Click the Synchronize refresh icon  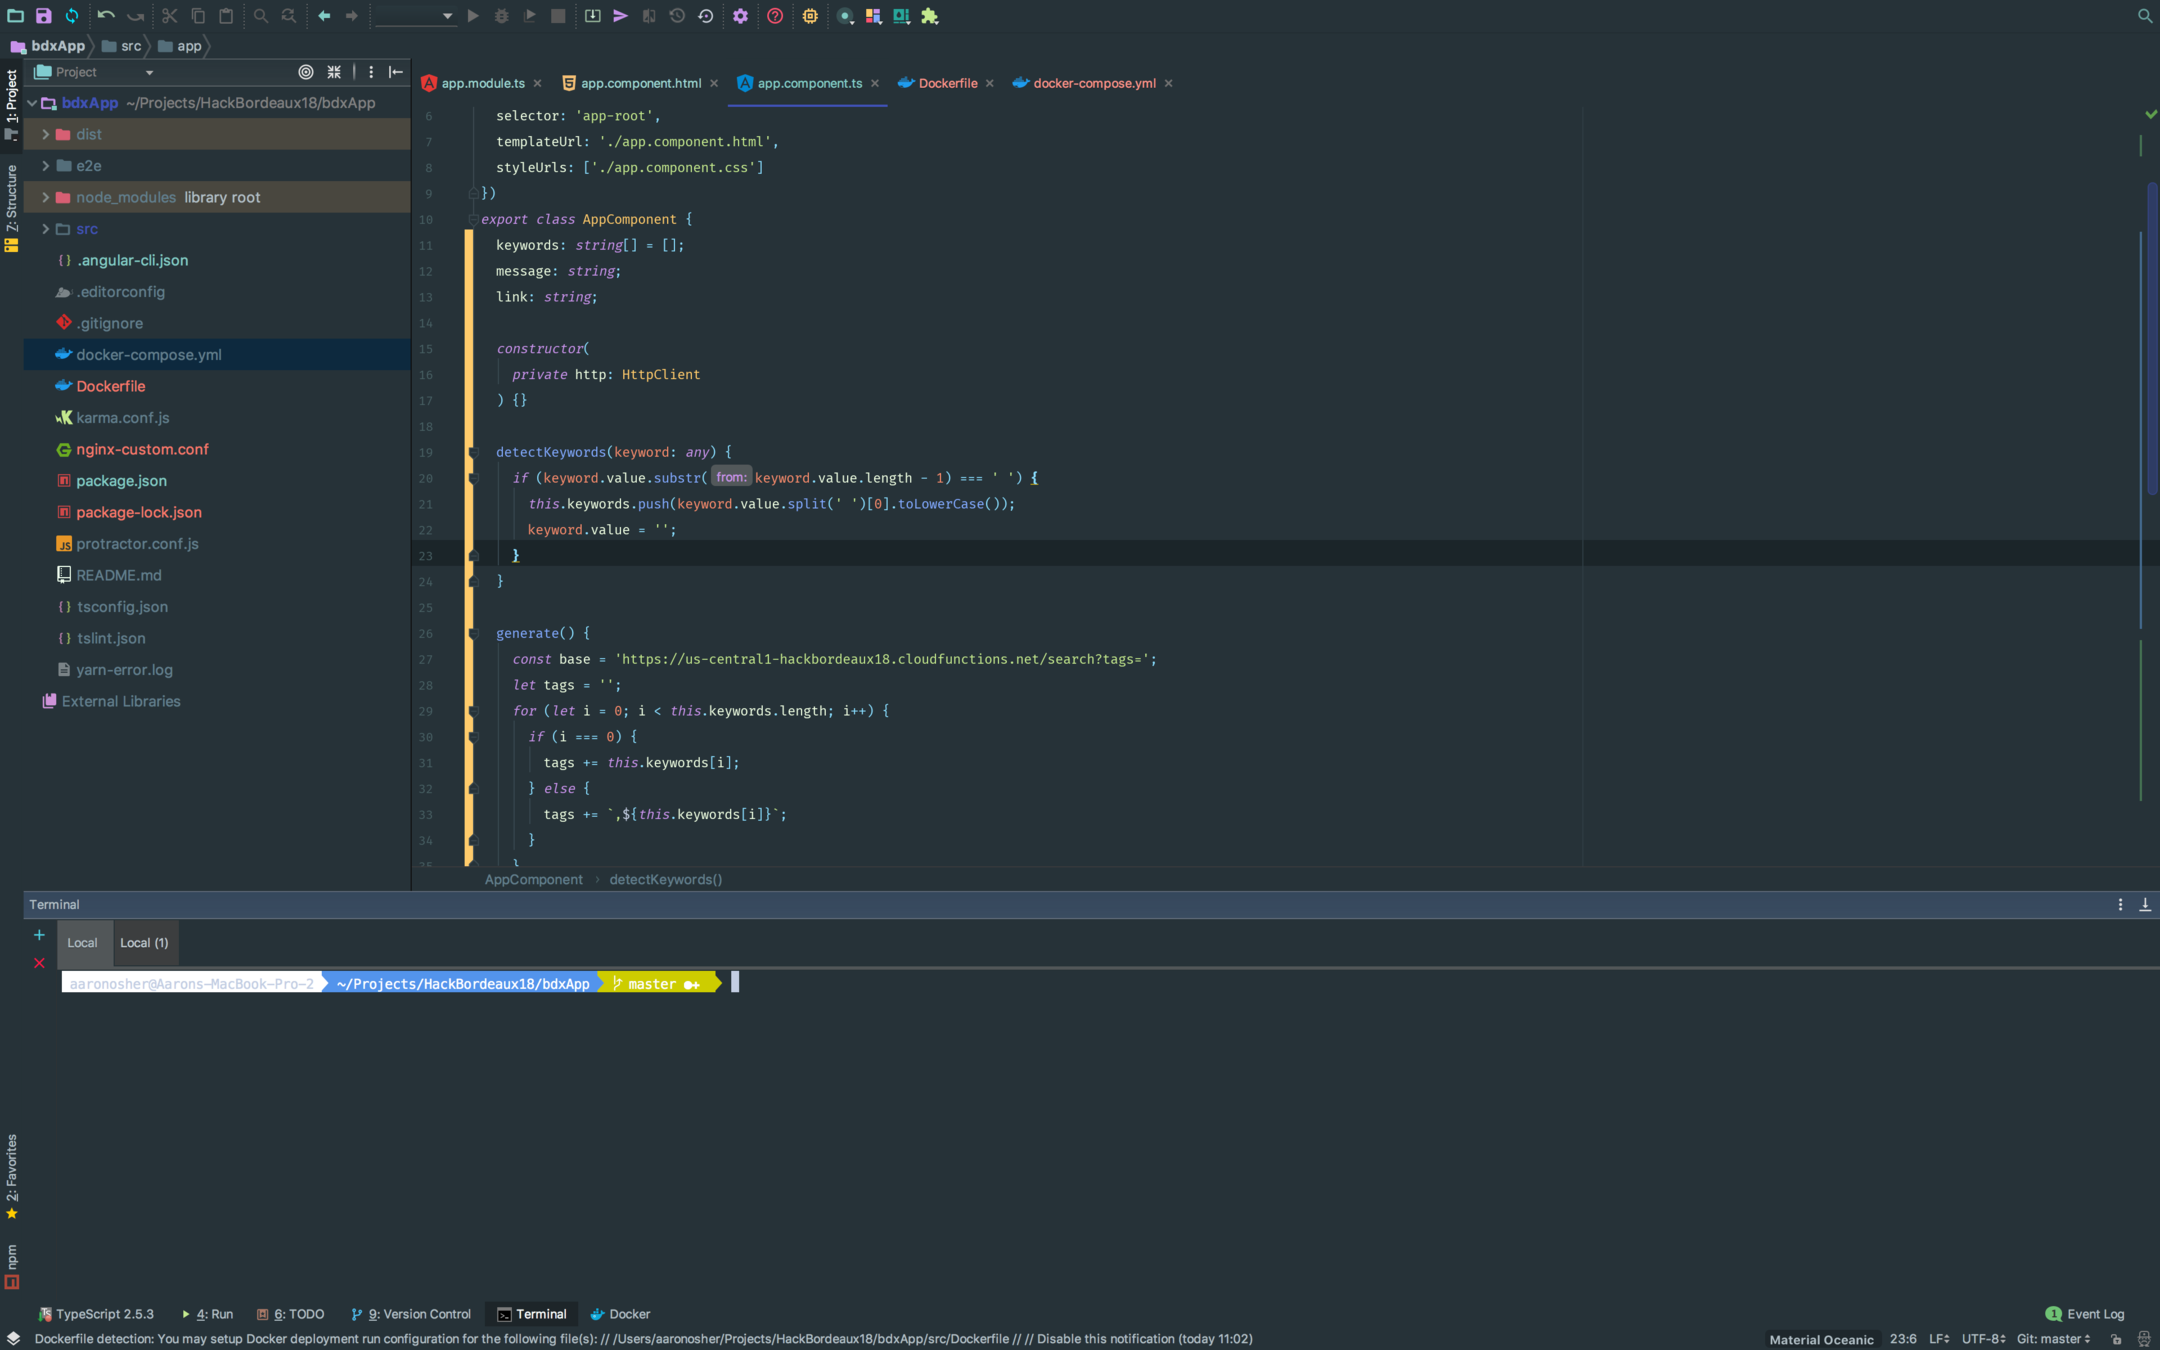pos(72,16)
